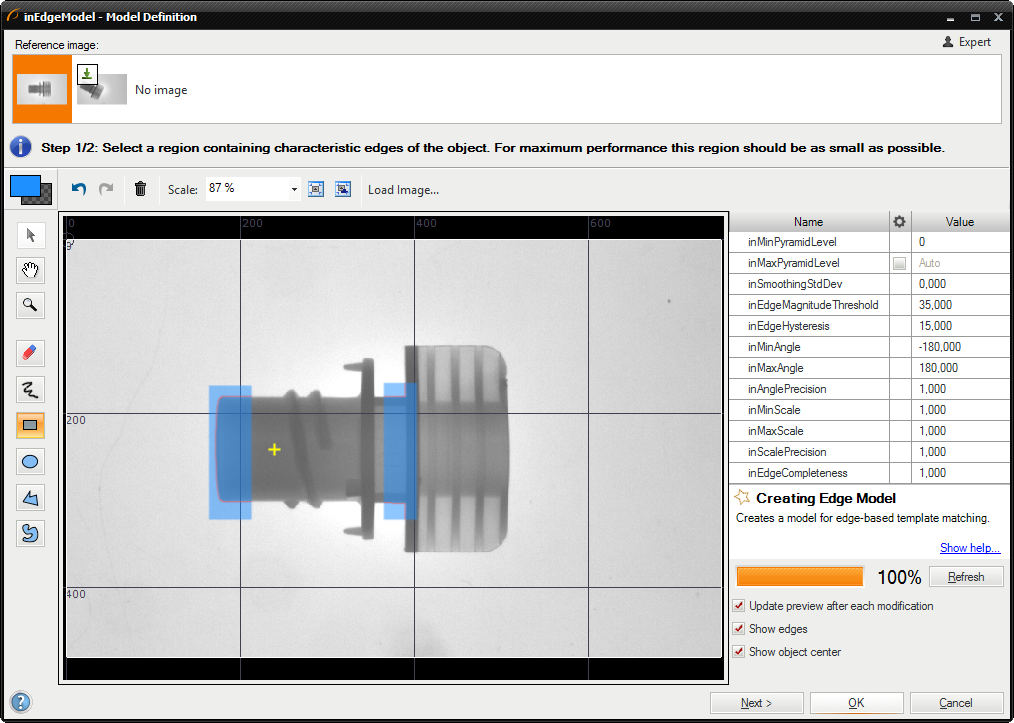This screenshot has height=723, width=1014.
Task: Open the Expert mode selector
Action: pos(967,42)
